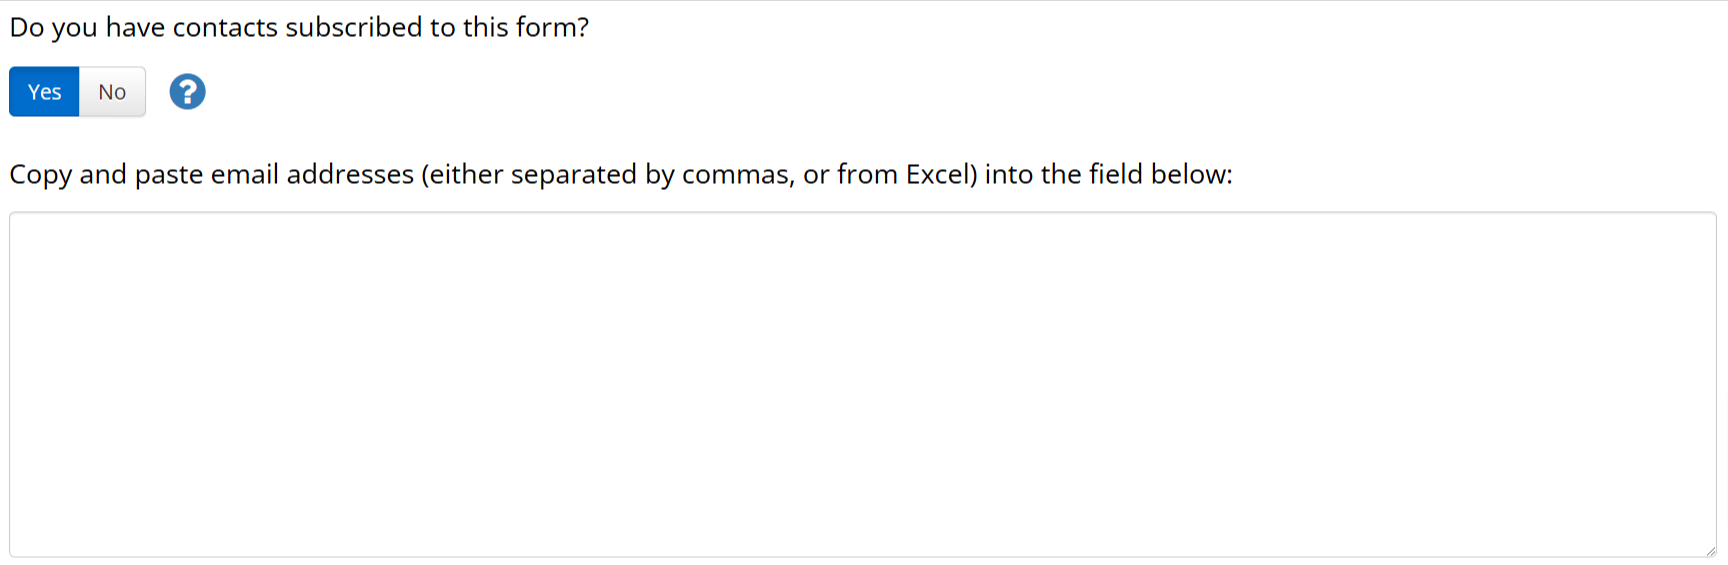Screen dimensions: 1728x565
Task: Click the 'No' button beside Yes
Action: coord(112,92)
